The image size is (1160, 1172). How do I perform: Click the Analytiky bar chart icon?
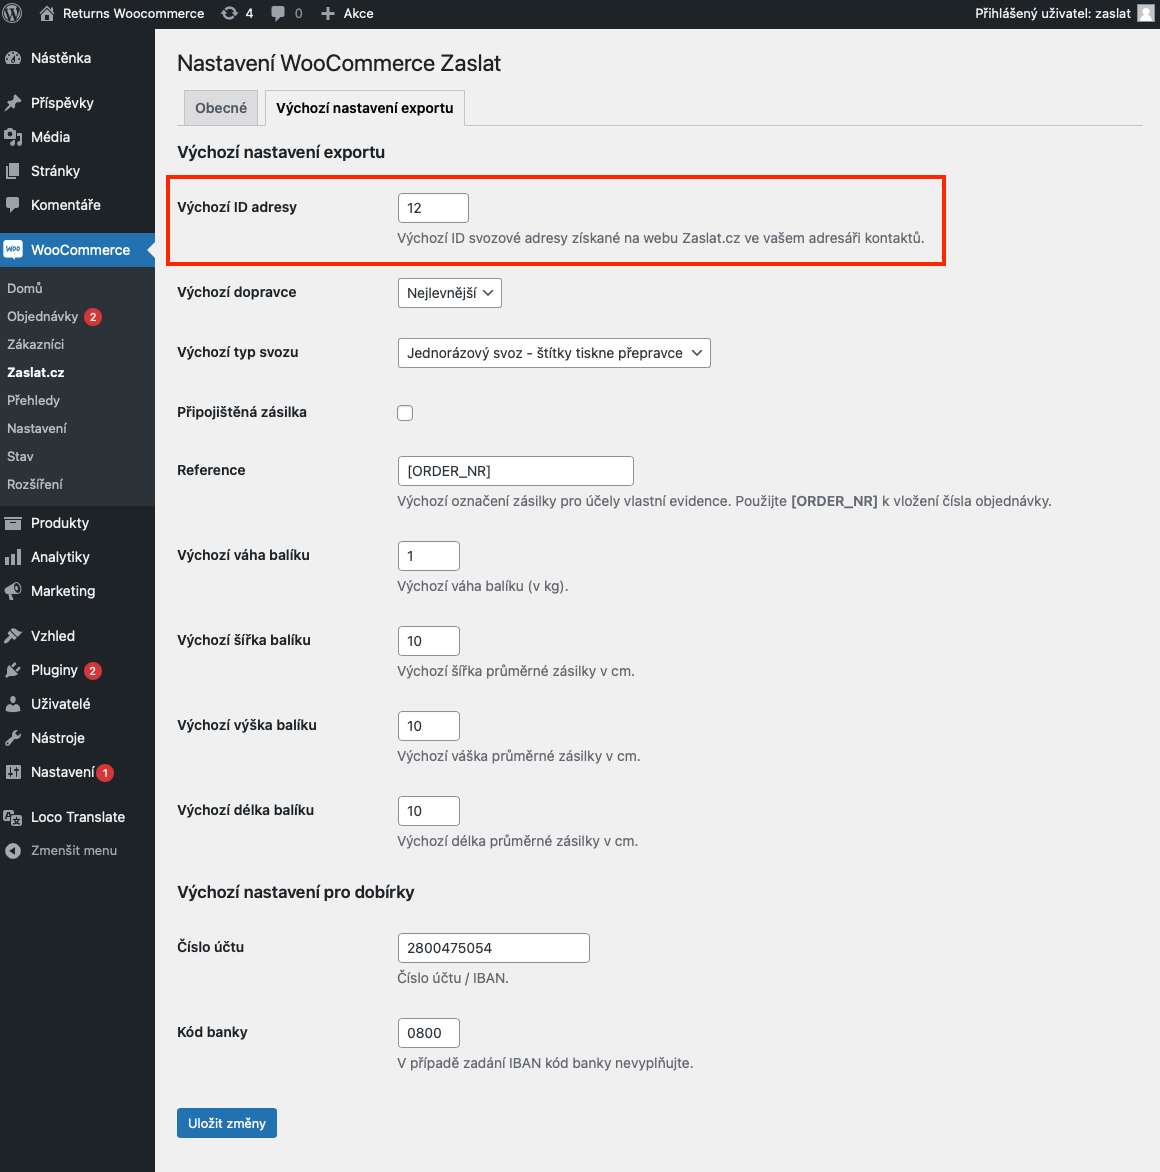pos(13,557)
